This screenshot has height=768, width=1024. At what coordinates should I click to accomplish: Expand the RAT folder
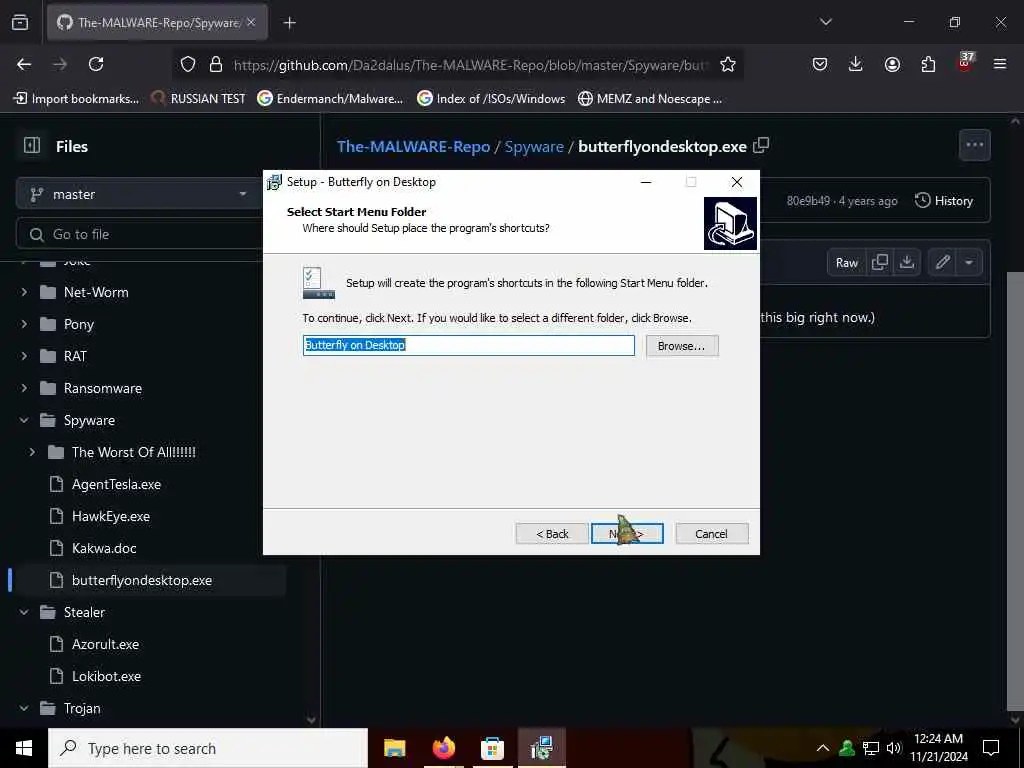pyautogui.click(x=24, y=356)
